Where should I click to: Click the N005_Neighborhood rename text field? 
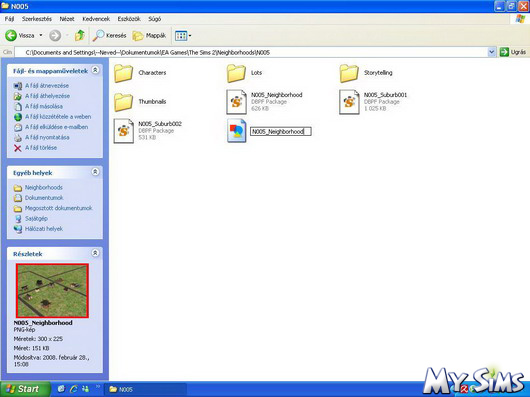pyautogui.click(x=281, y=131)
